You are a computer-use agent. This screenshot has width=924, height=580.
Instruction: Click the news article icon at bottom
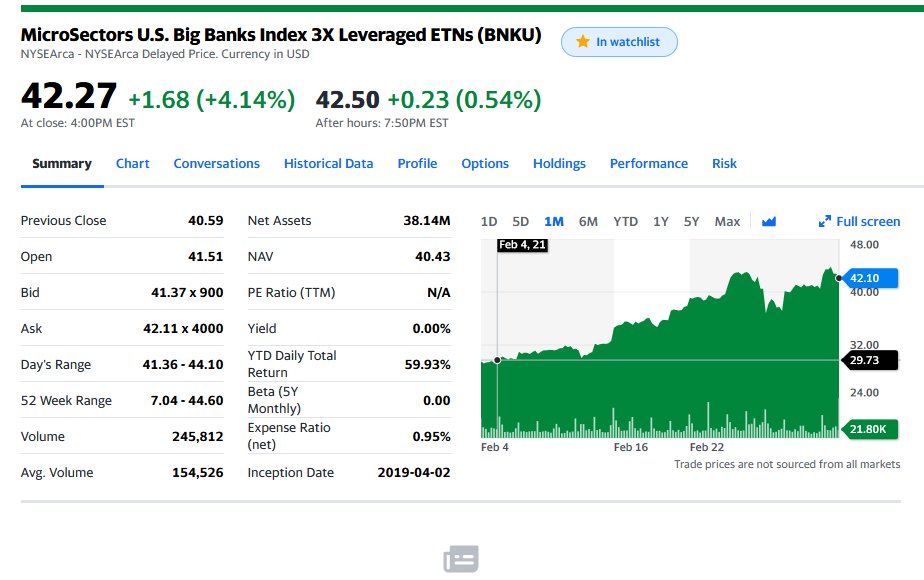[x=461, y=559]
